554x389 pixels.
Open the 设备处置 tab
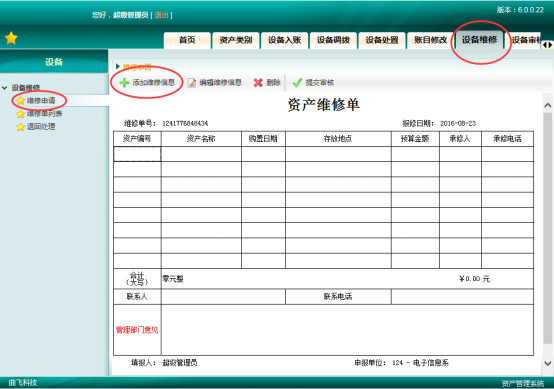coord(382,40)
